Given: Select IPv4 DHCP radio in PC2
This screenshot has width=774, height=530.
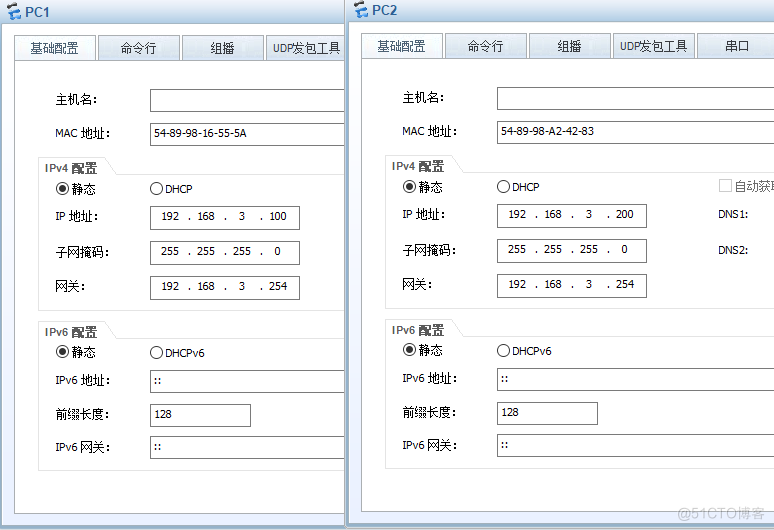Looking at the screenshot, I should coord(503,187).
